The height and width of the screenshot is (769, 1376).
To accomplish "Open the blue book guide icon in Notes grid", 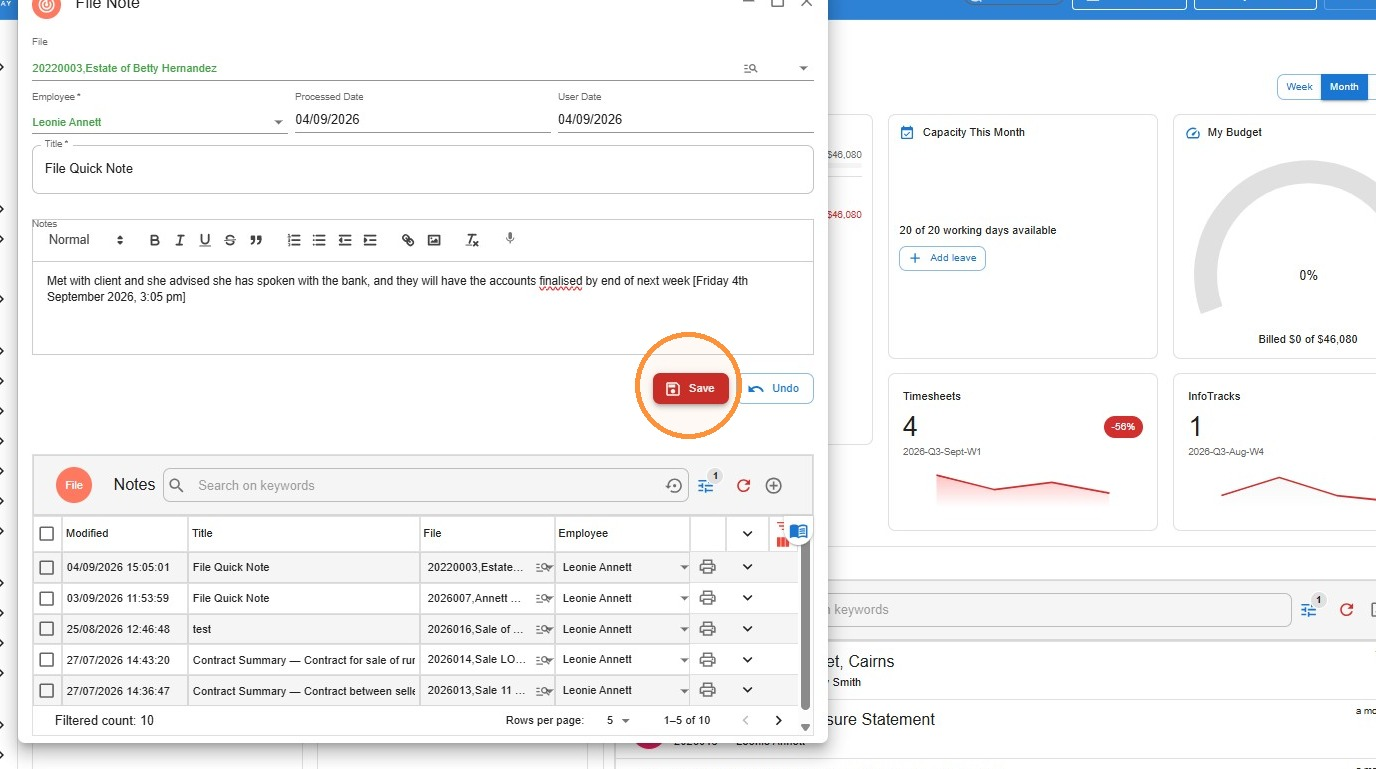I will coord(798,531).
